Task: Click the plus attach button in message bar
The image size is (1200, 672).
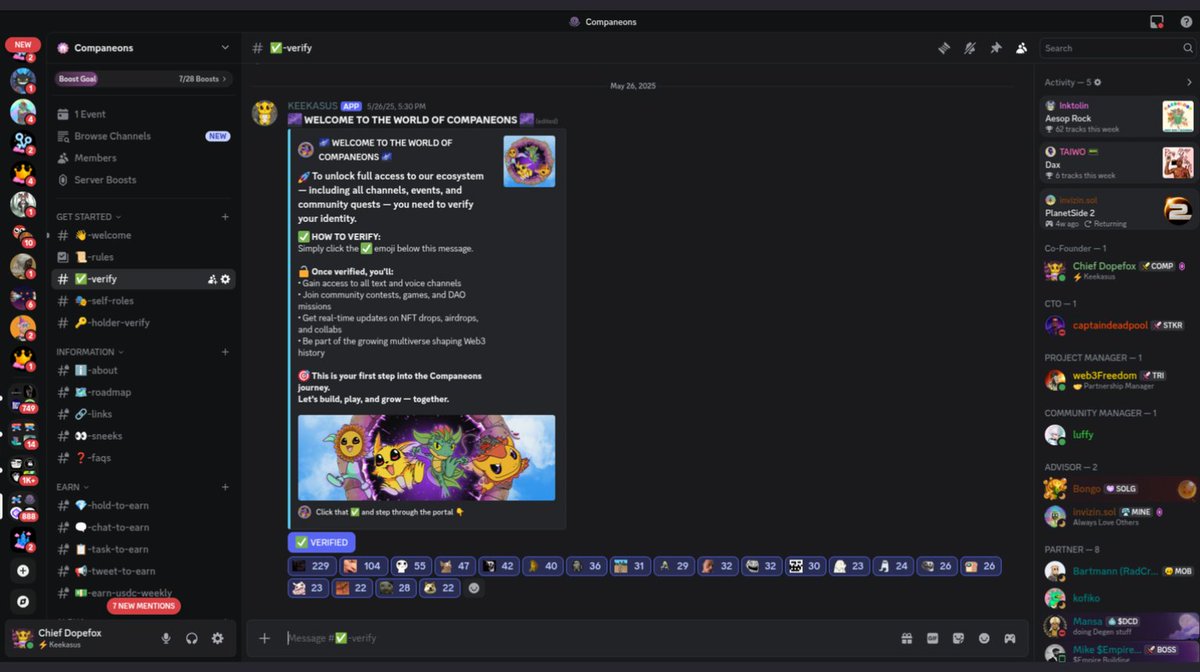Action: click(265, 638)
